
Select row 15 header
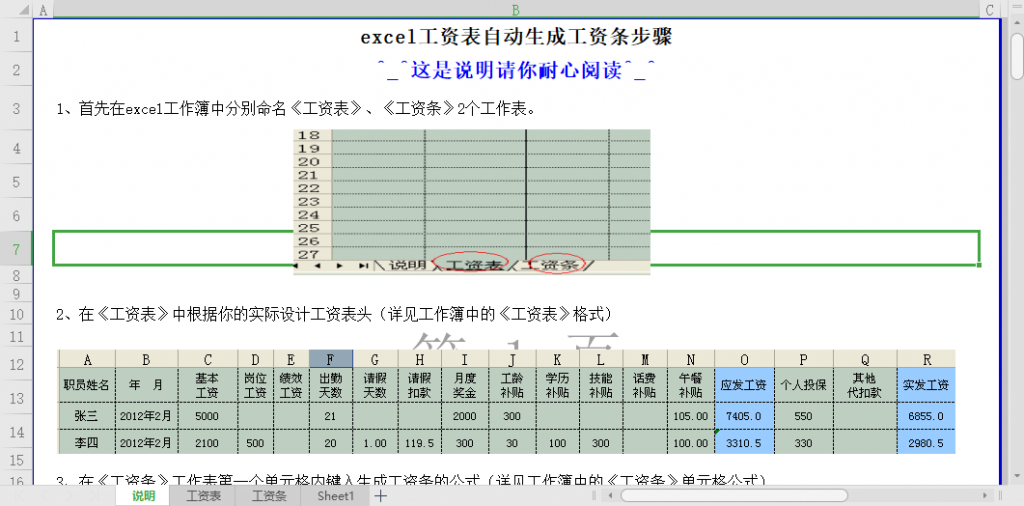tap(16, 460)
